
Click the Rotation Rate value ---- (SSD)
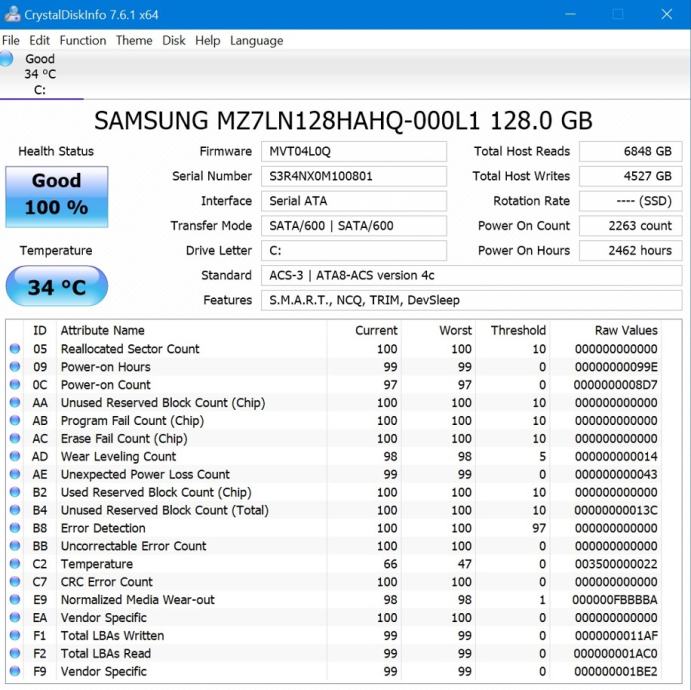click(631, 201)
